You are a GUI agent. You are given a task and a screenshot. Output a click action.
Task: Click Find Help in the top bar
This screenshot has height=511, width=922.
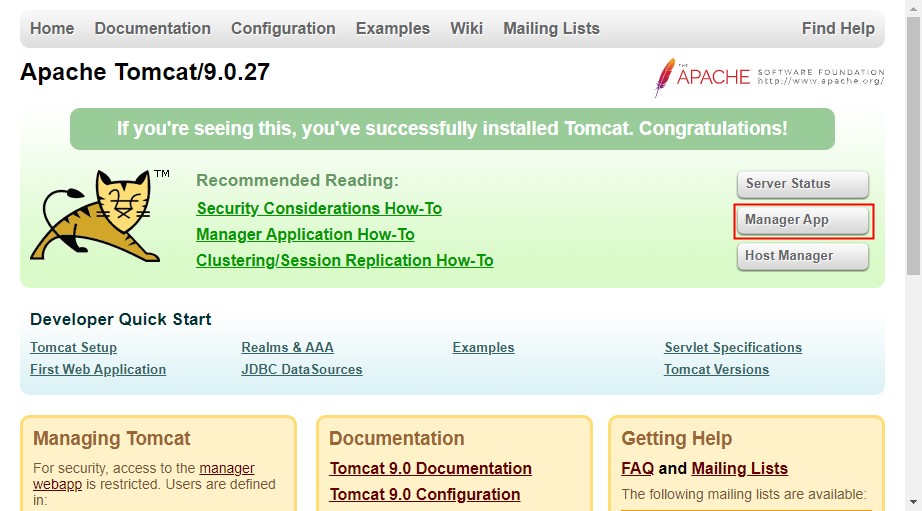pyautogui.click(x=837, y=29)
